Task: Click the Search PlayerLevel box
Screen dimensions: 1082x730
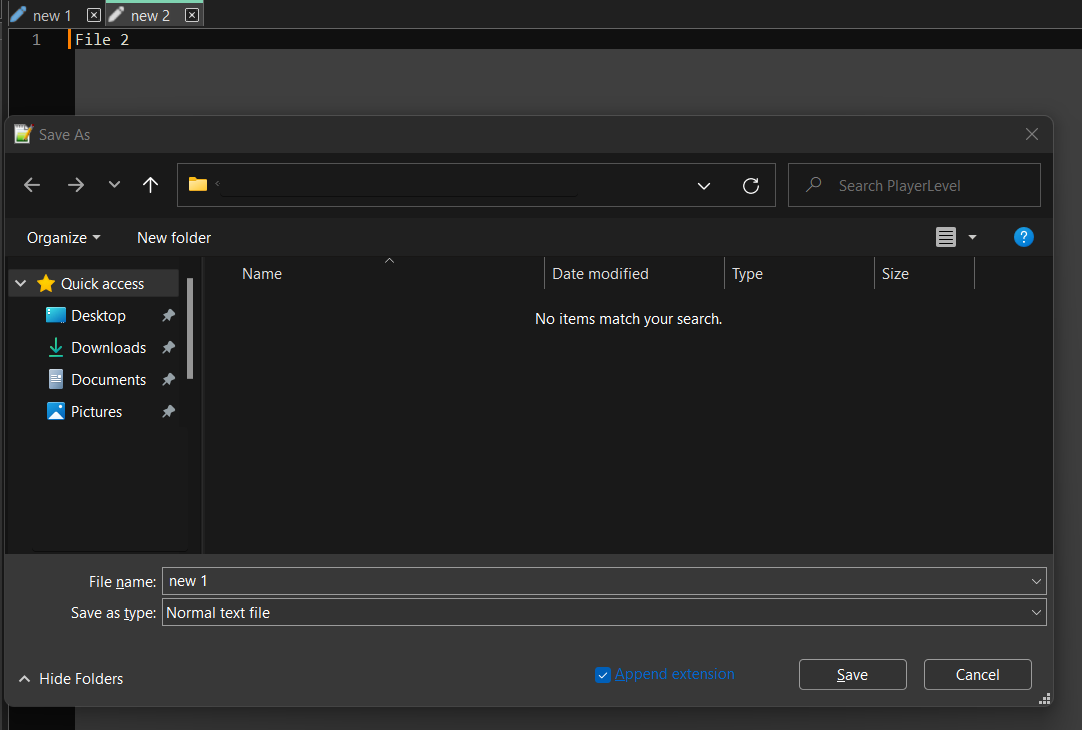Action: point(914,185)
